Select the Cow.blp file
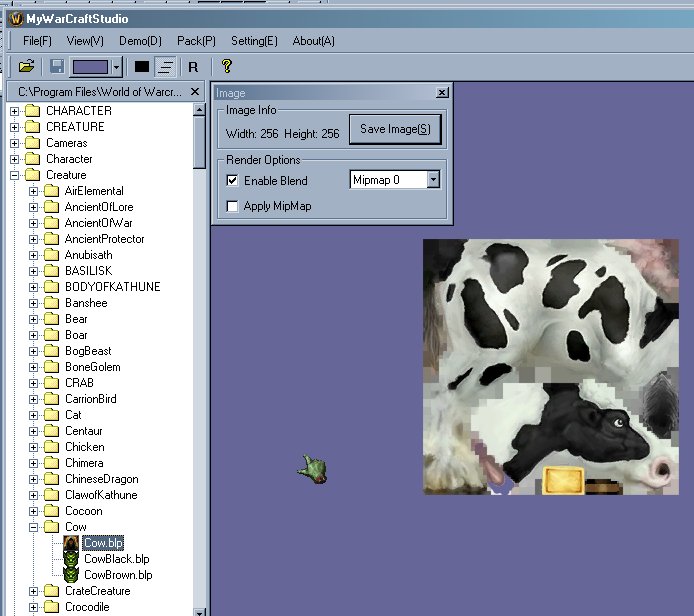This screenshot has width=694, height=616. coord(103,543)
